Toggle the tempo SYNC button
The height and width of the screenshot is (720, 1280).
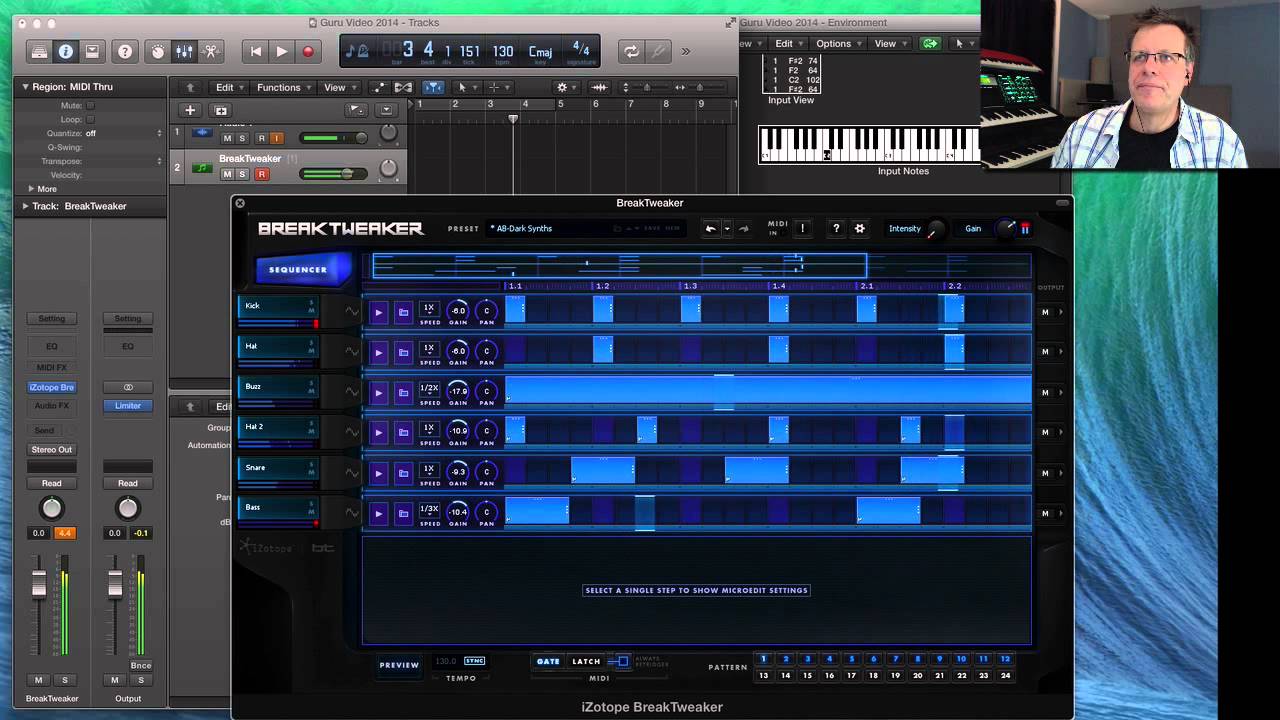point(475,661)
